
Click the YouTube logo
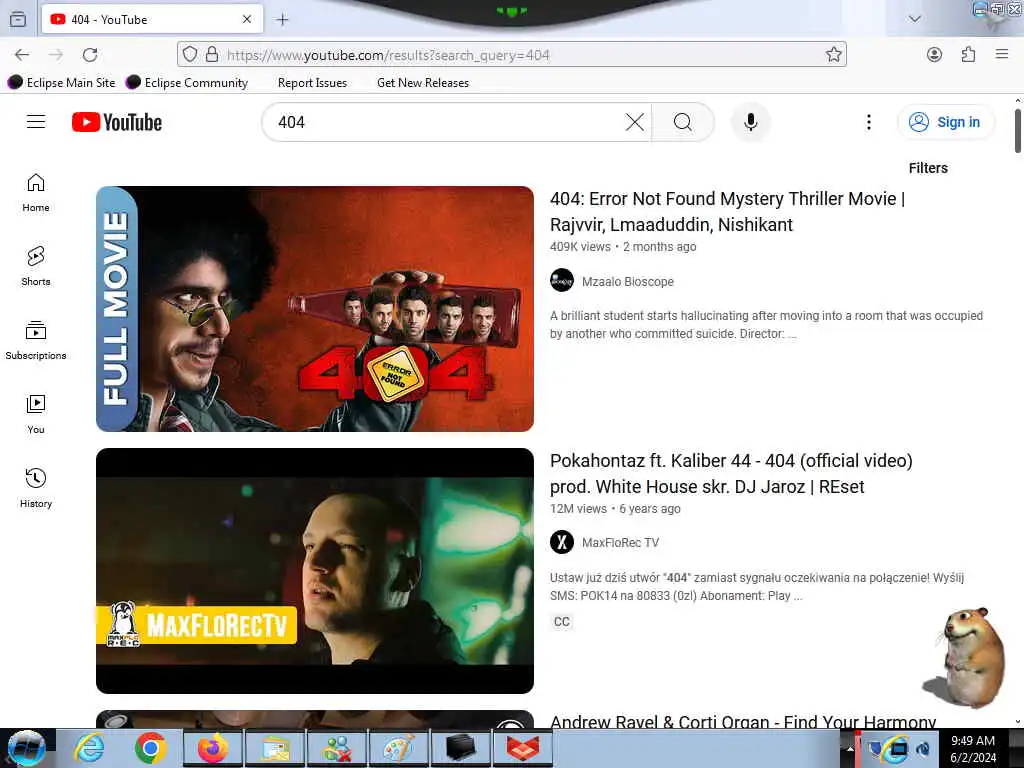pyautogui.click(x=117, y=122)
